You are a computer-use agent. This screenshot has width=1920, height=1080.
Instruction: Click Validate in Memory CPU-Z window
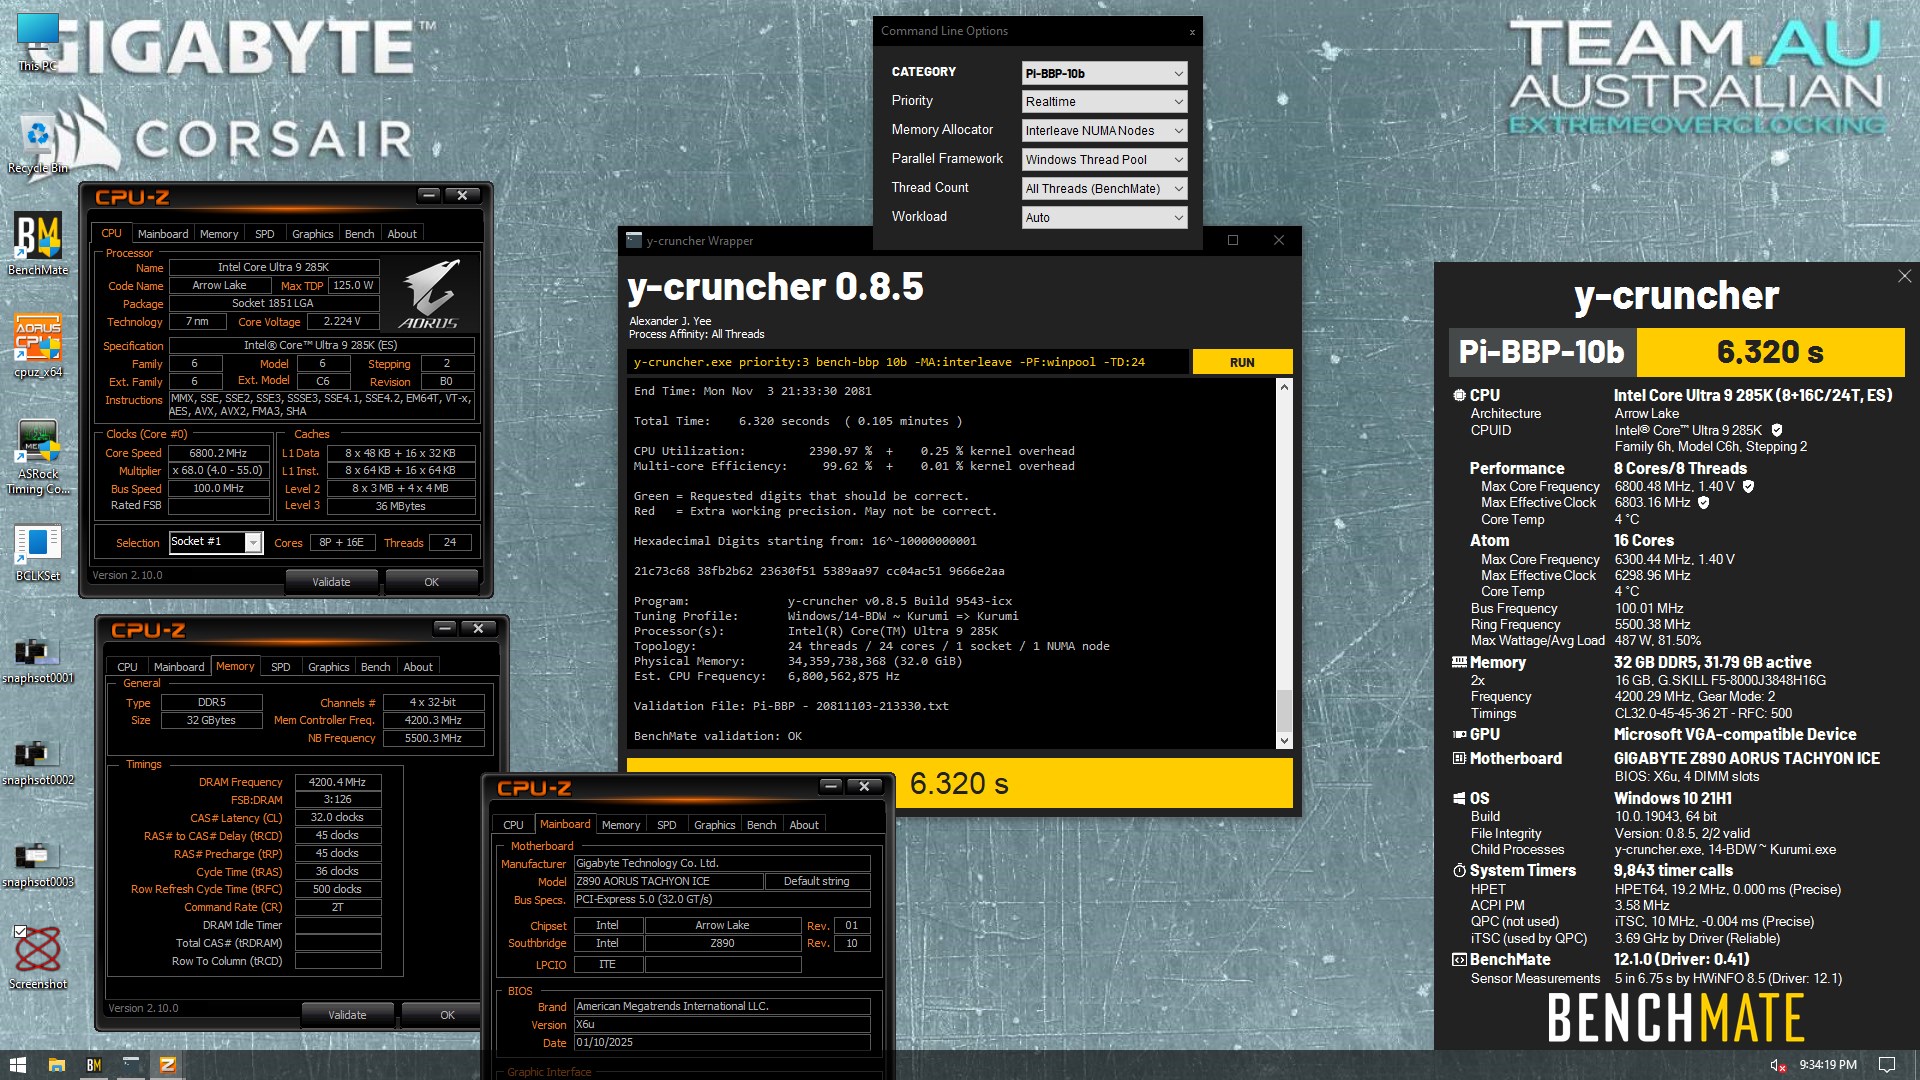click(347, 1015)
